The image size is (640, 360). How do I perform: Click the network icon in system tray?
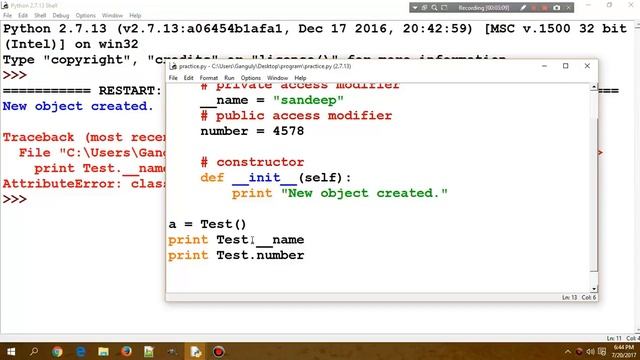pyautogui.click(x=602, y=352)
